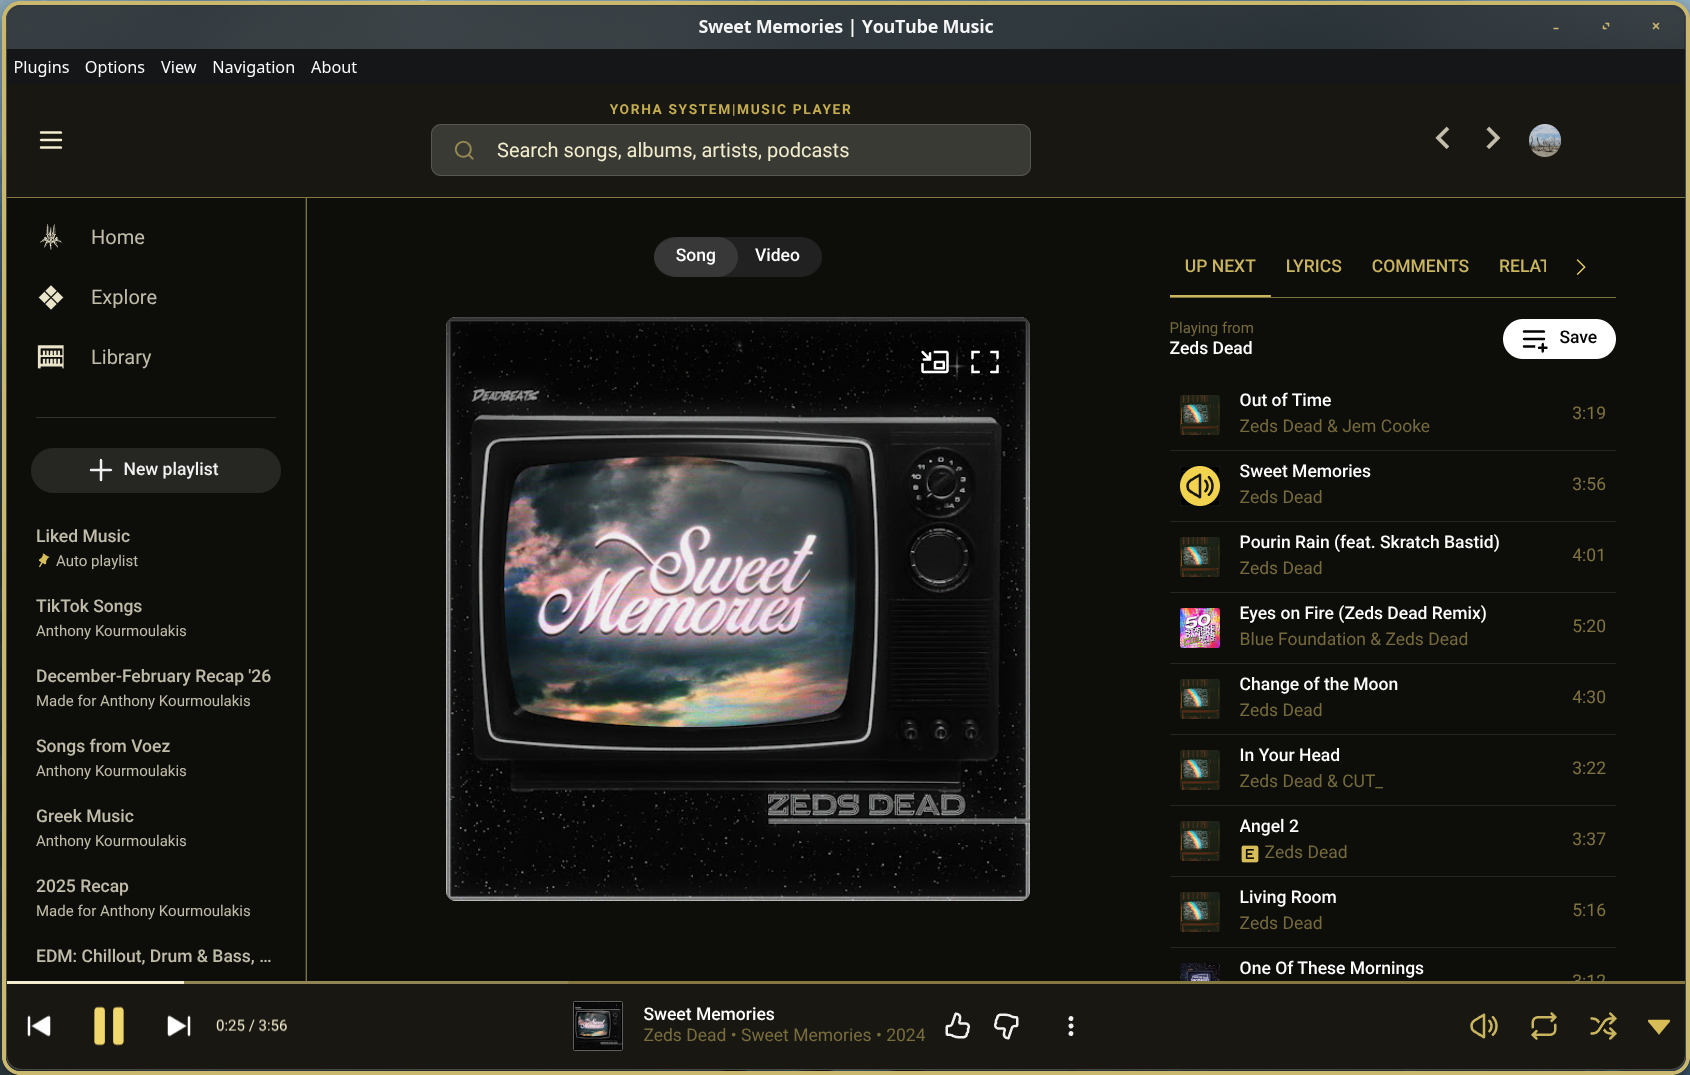Viewport: 1690px width, 1075px height.
Task: Click the song progress bar
Action: [846, 983]
